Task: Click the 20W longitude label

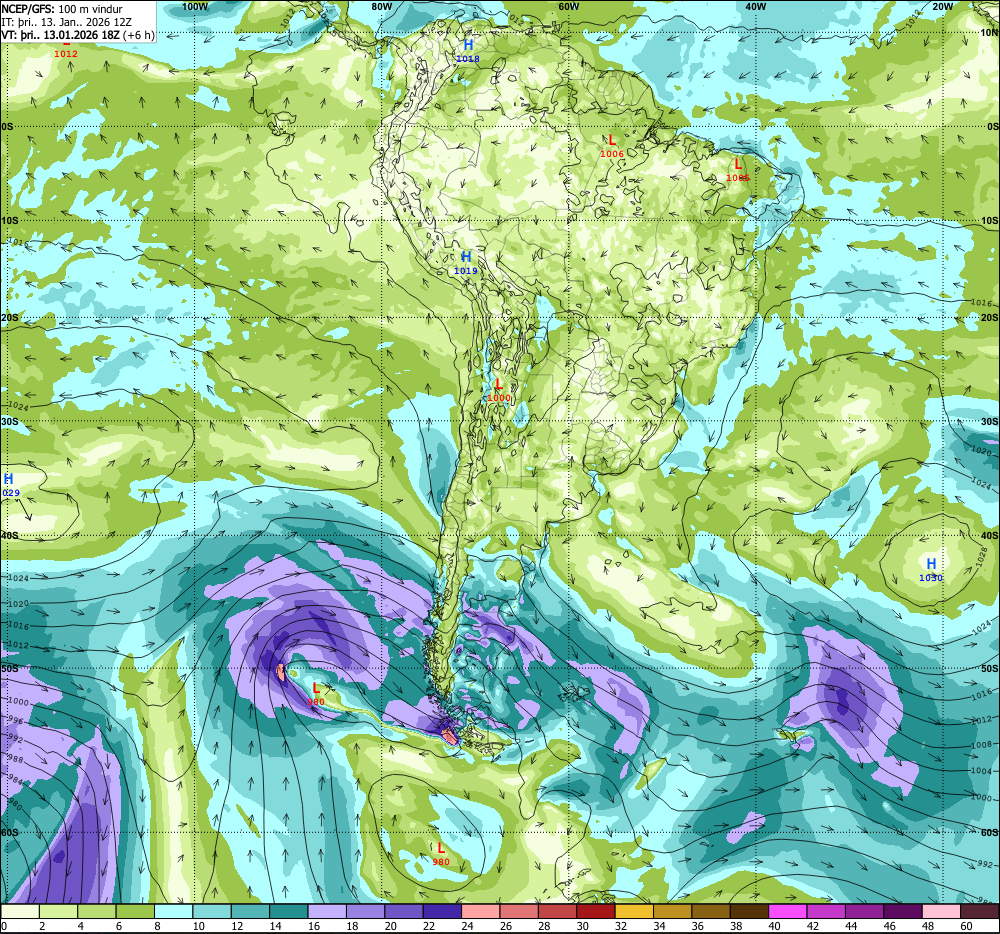Action: click(x=942, y=6)
